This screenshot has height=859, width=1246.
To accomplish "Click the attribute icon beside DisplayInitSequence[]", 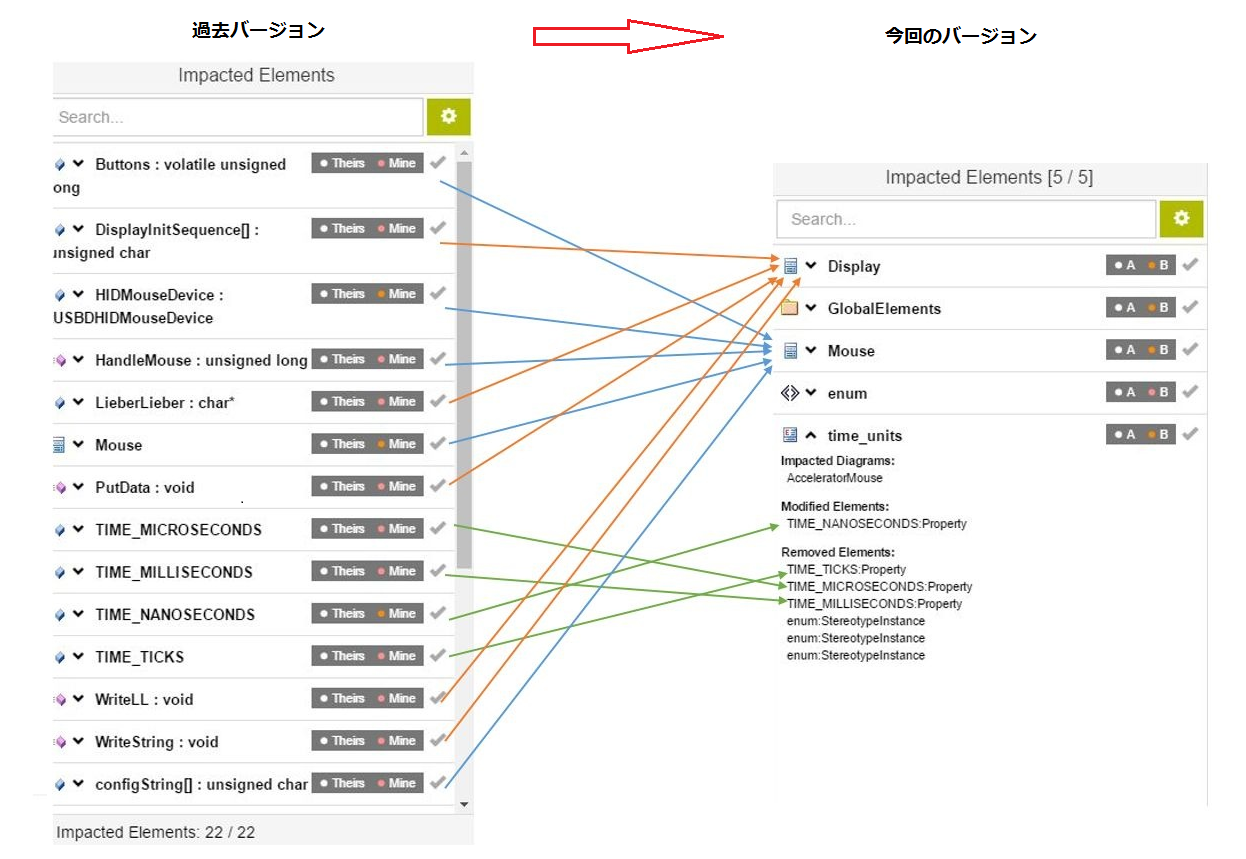I will pos(60,229).
